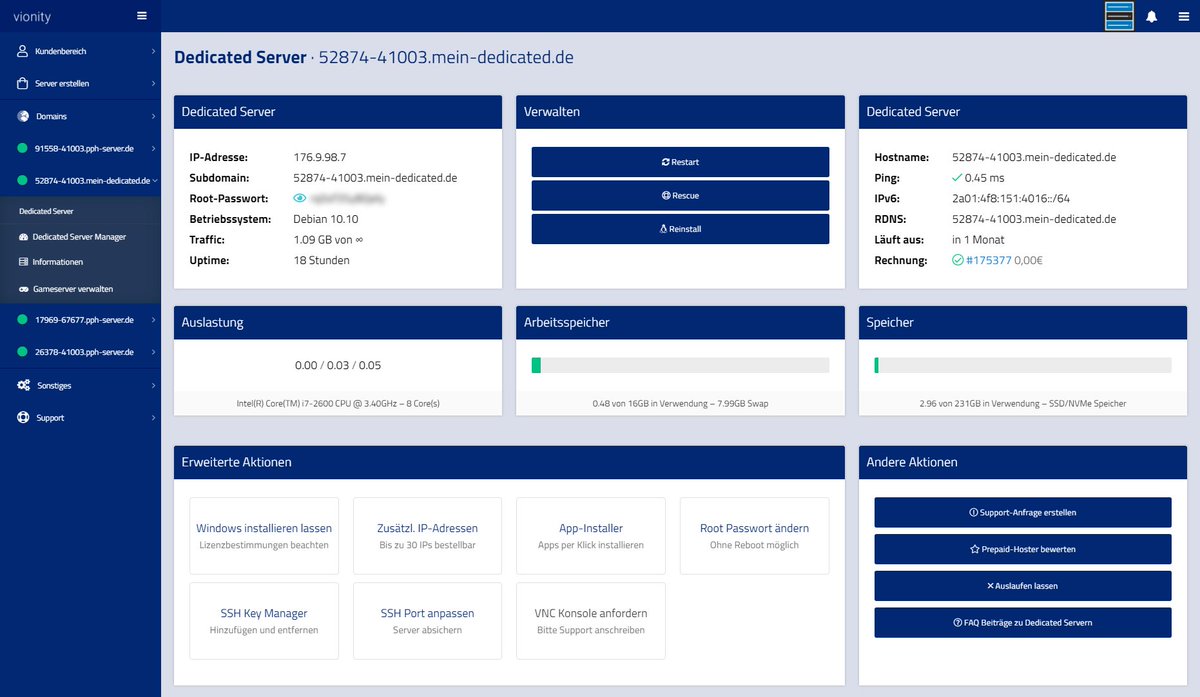This screenshot has height=697, width=1200.
Task: Expand the 91558-41003.pph-server.de entry
Action: pos(153,149)
